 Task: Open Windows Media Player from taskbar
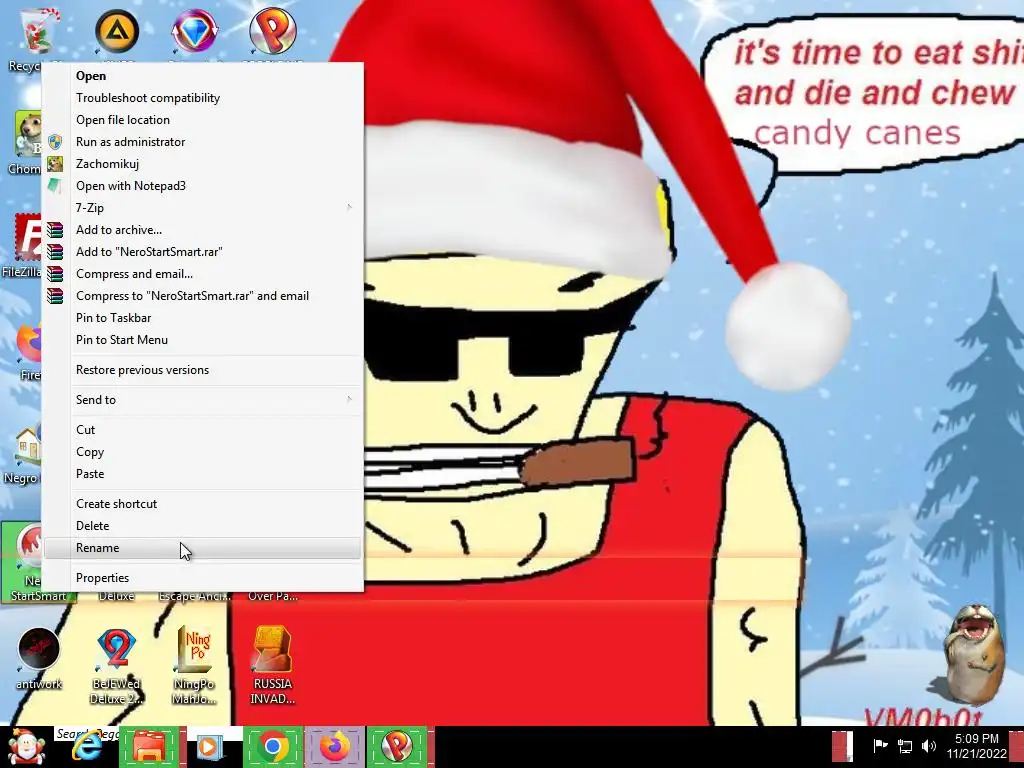tap(209, 746)
